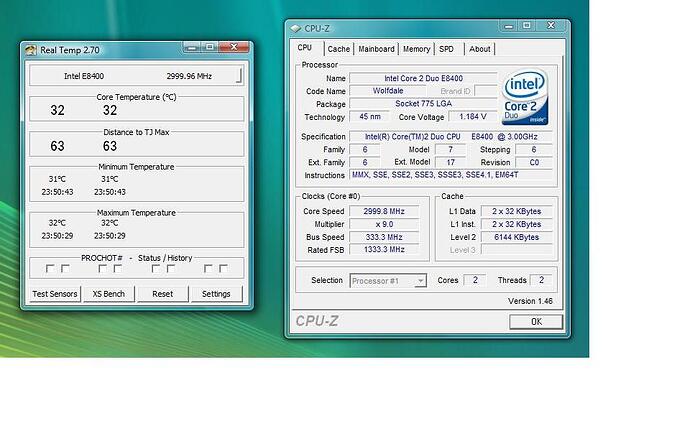Click the L1 Data value '2 x 32 KBytes'
This screenshot has width=690, height=431.
[517, 211]
